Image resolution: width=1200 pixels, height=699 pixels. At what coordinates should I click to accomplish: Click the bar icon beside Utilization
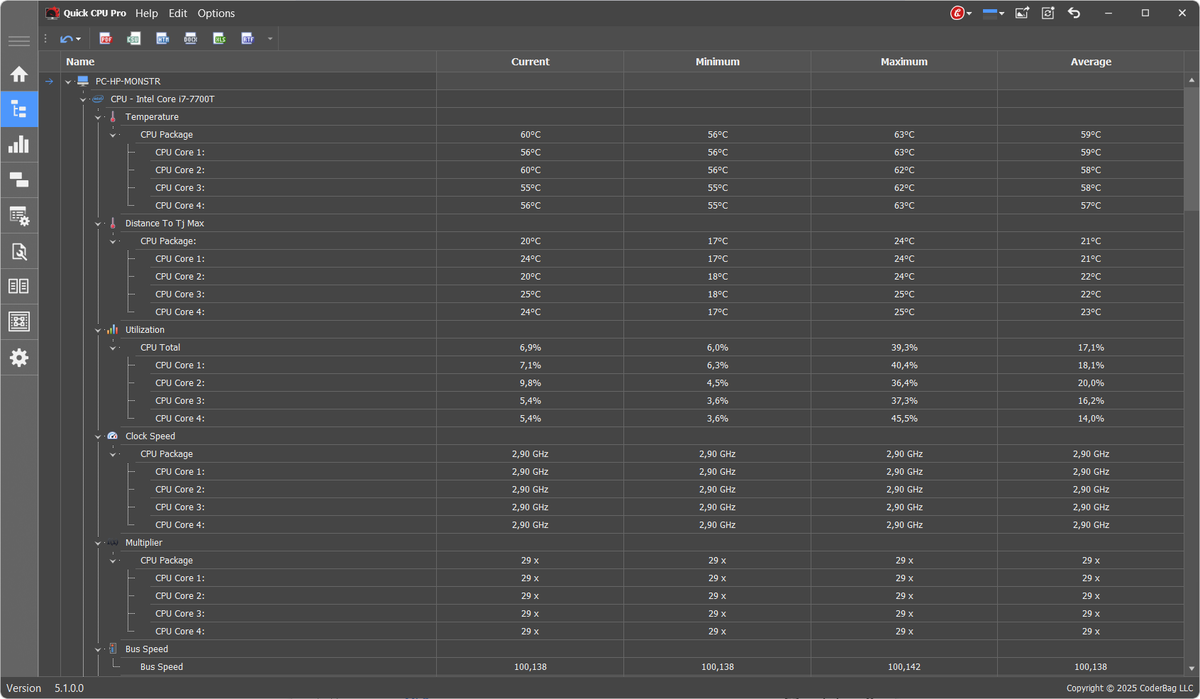[x=113, y=330]
